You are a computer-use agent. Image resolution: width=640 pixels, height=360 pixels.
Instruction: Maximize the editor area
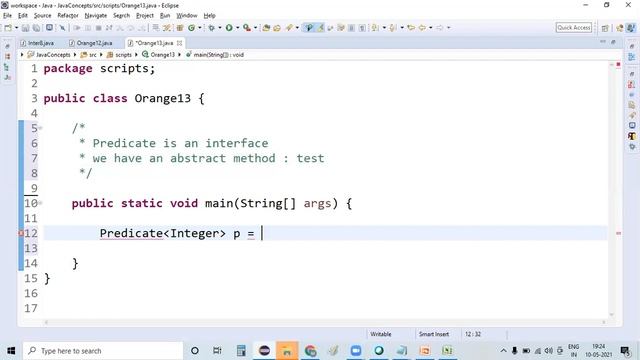[x=613, y=42]
